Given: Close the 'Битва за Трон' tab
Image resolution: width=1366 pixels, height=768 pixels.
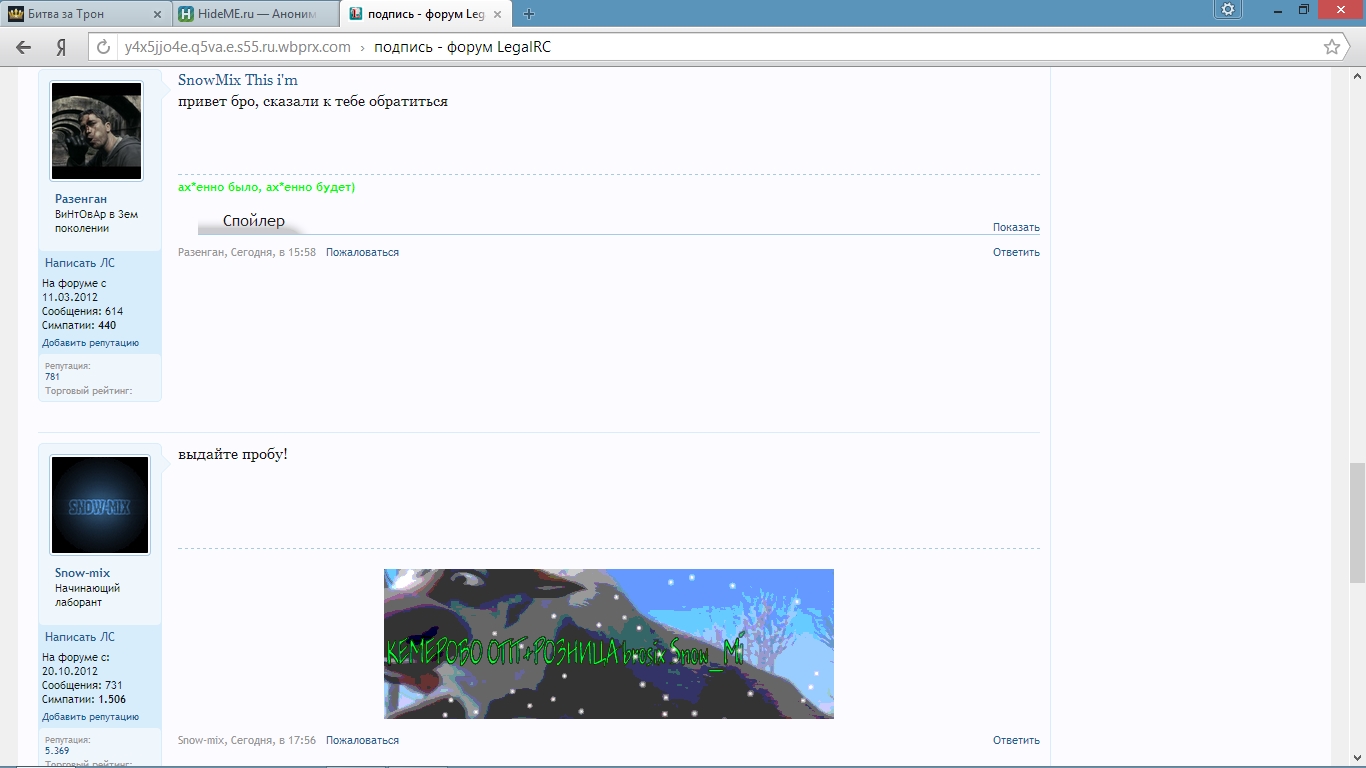Looking at the screenshot, I should [x=158, y=14].
